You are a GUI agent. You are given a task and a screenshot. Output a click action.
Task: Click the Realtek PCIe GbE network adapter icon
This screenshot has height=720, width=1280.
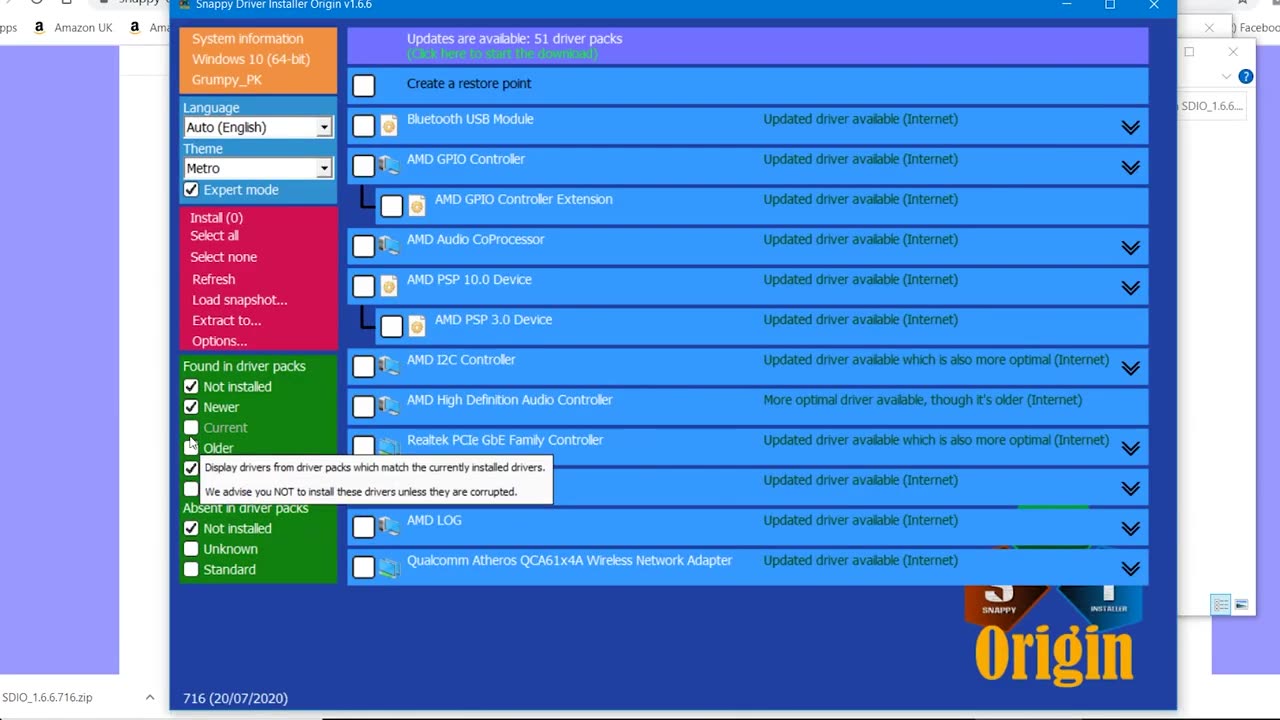pyautogui.click(x=389, y=446)
